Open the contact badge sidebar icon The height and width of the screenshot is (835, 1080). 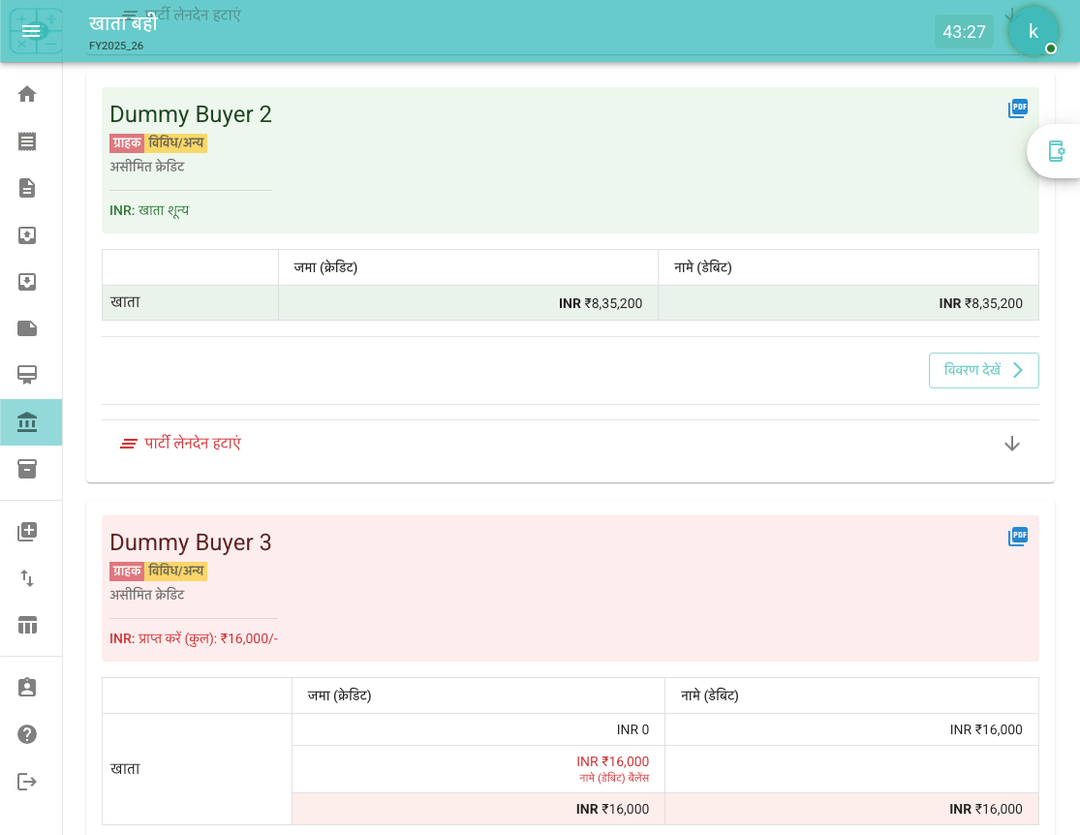tap(27, 687)
